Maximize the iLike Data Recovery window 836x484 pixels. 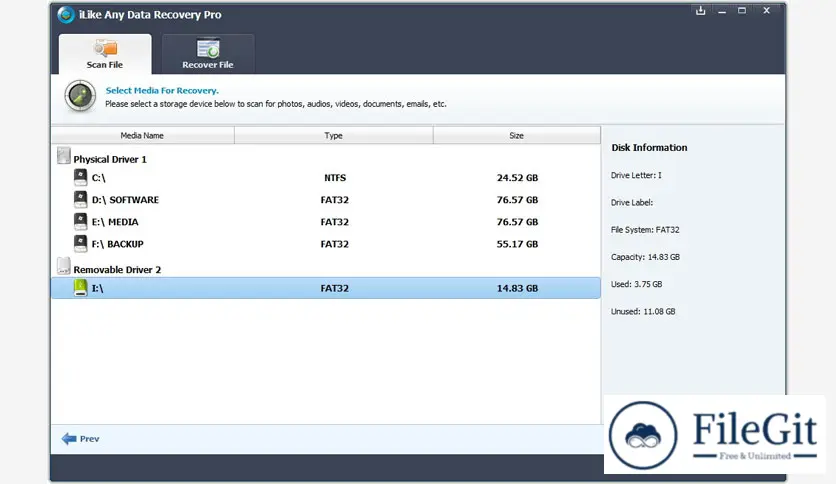[x=742, y=11]
